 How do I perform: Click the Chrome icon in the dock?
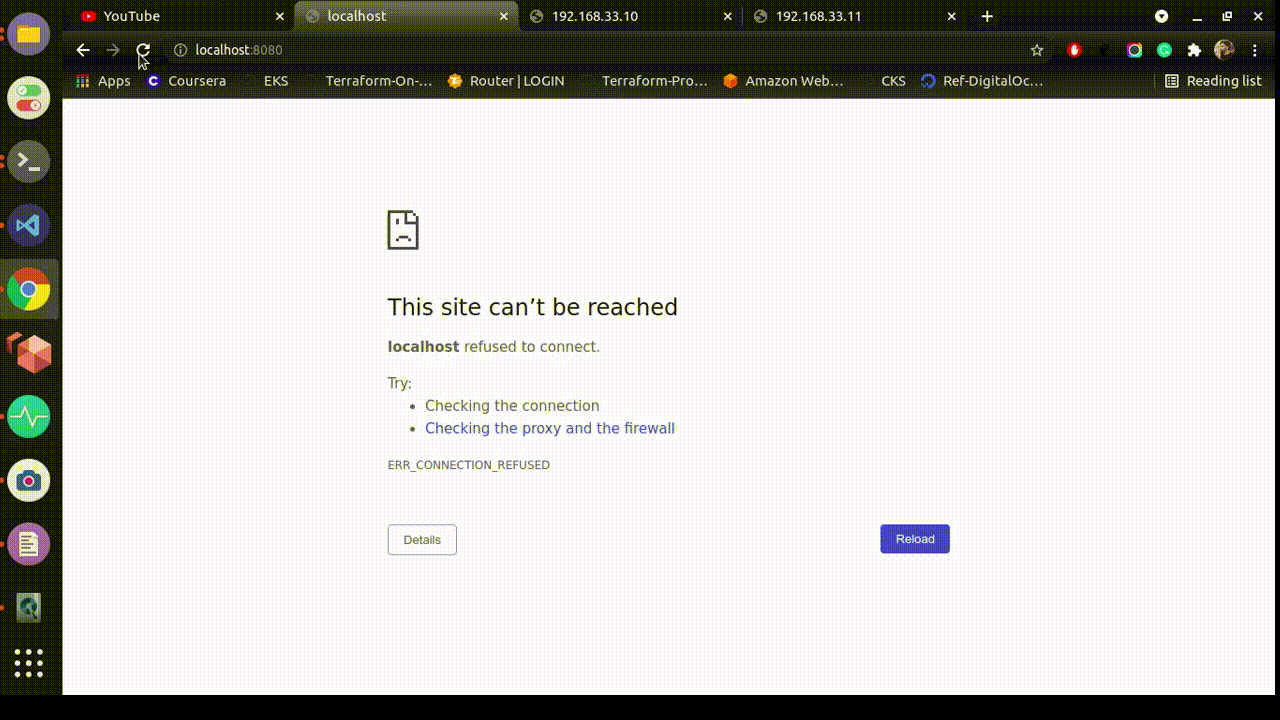(29, 290)
